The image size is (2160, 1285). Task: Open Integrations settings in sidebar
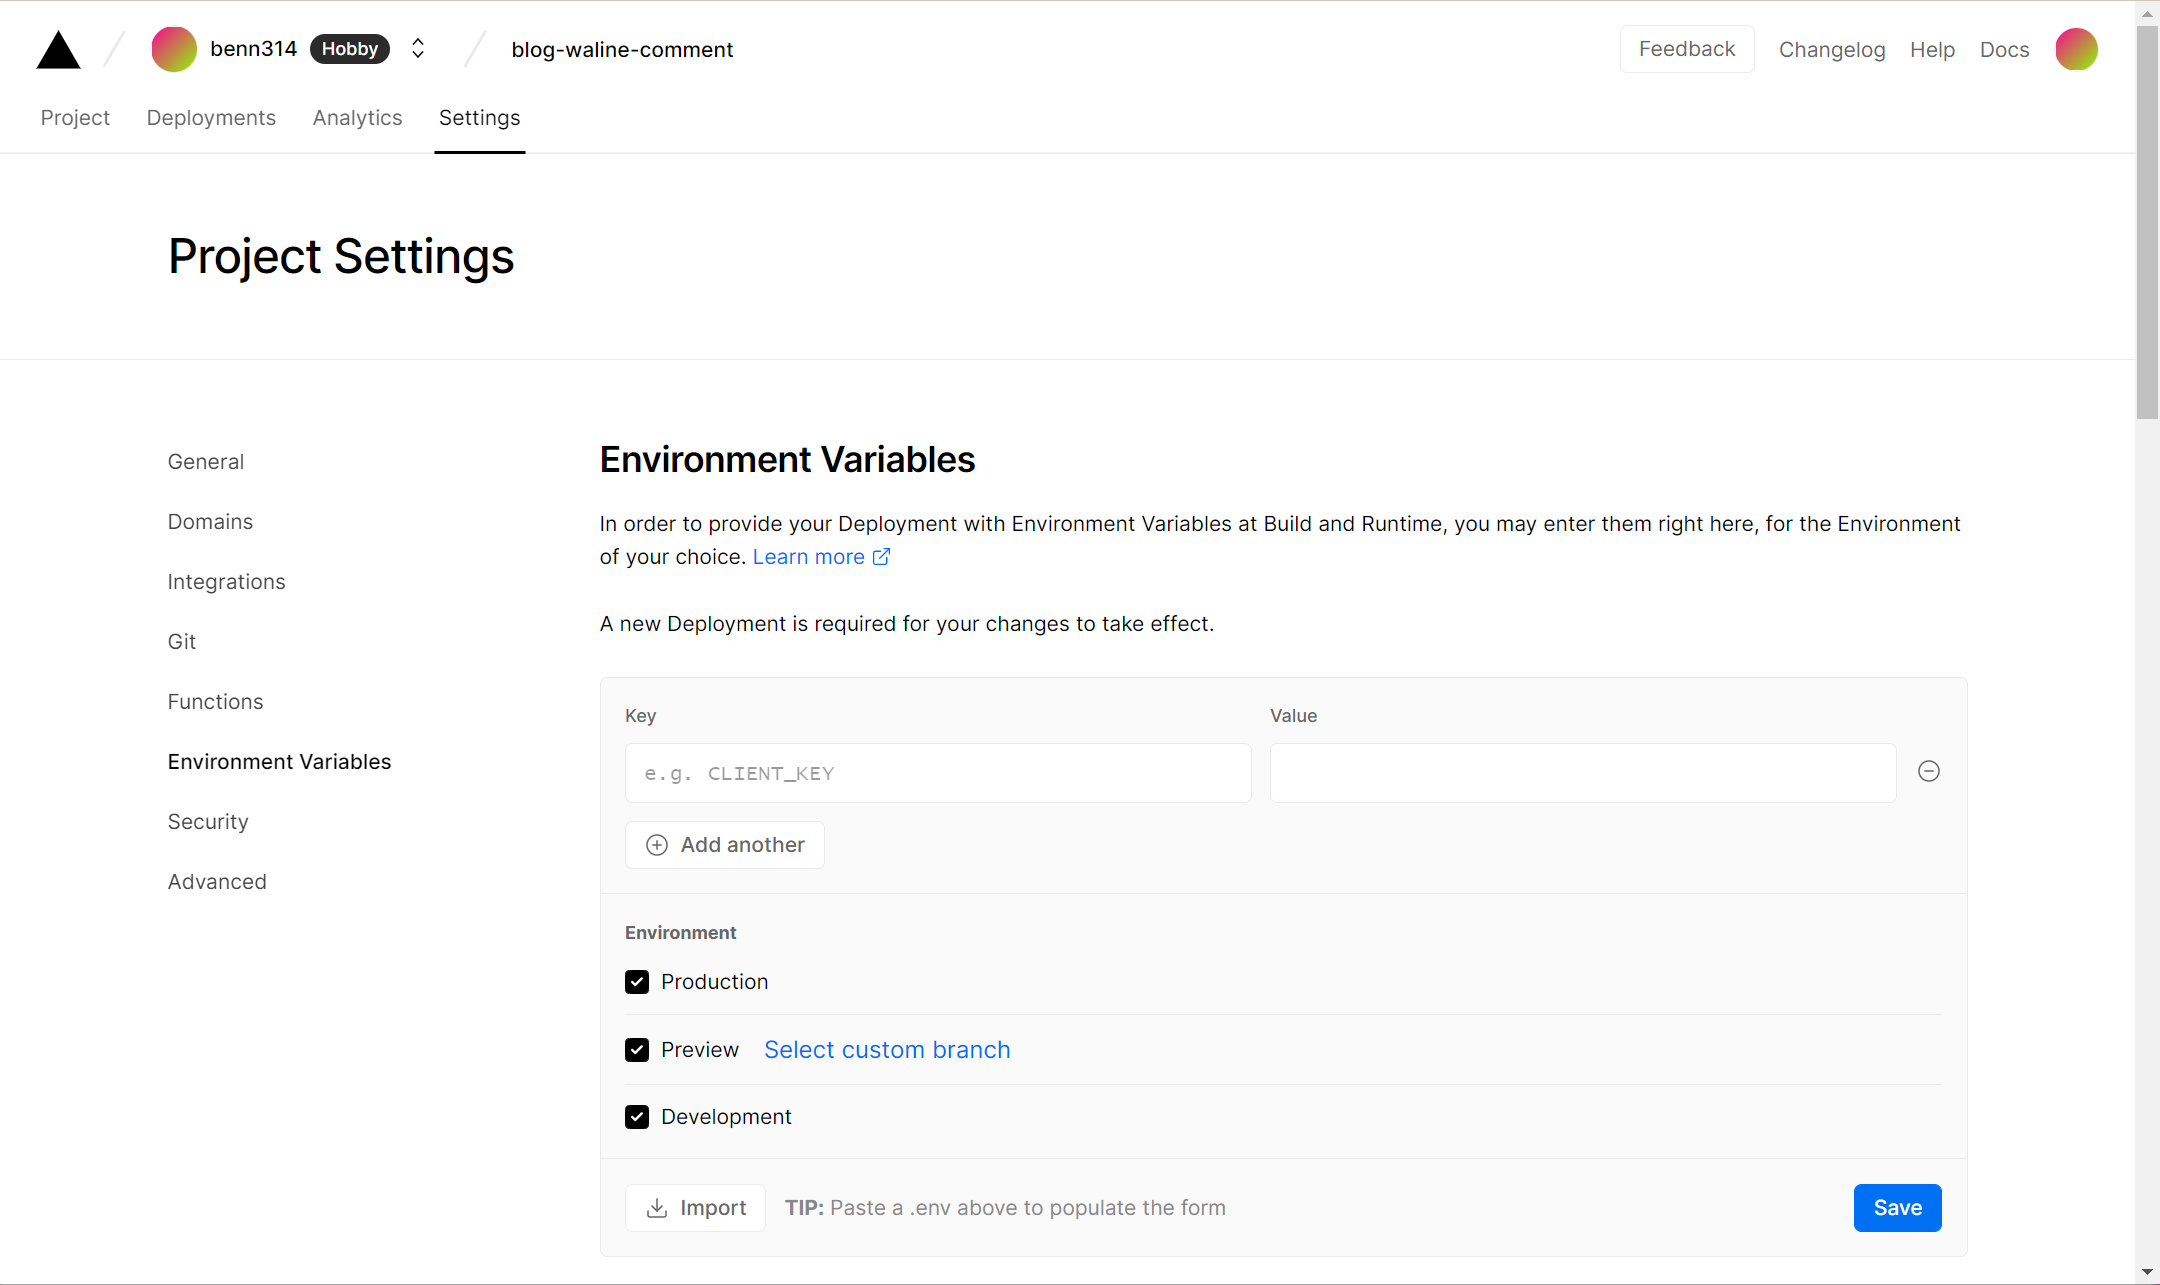(x=226, y=582)
